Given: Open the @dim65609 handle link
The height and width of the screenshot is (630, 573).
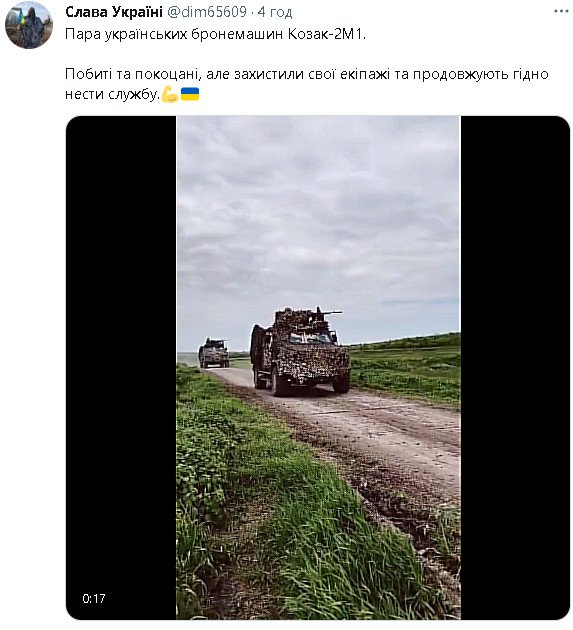Looking at the screenshot, I should tap(207, 12).
